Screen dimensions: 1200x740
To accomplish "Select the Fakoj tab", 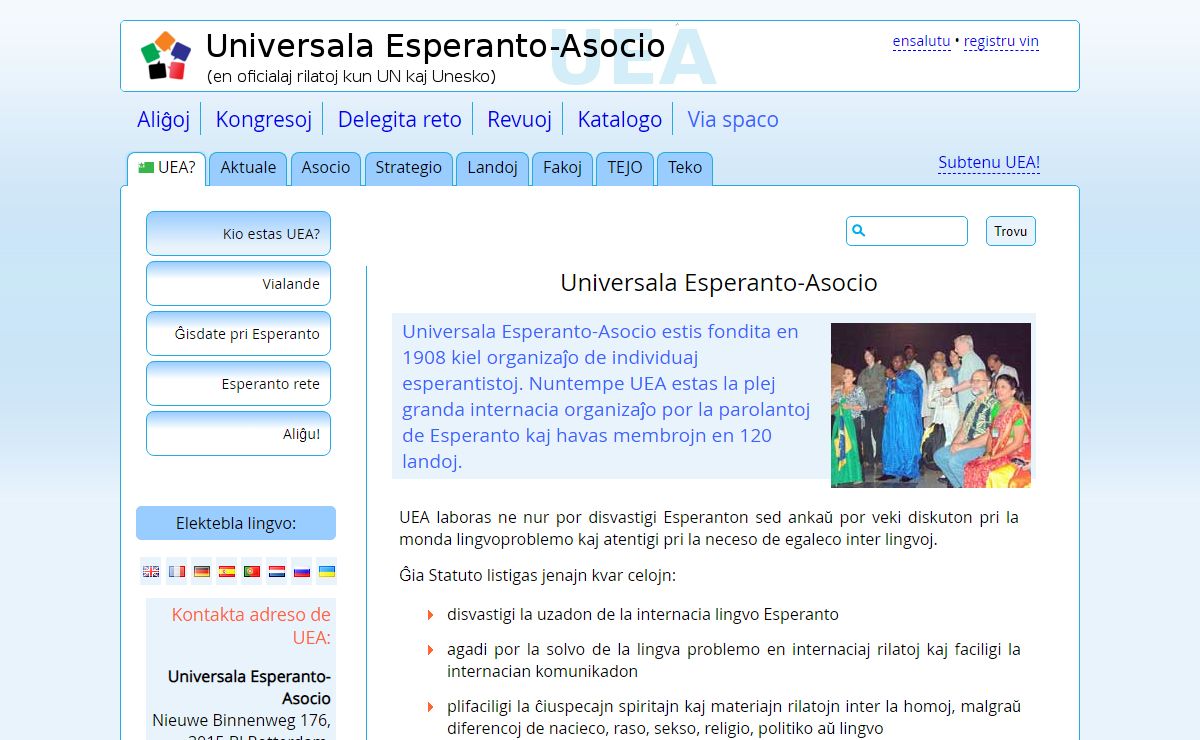I will coord(562,168).
